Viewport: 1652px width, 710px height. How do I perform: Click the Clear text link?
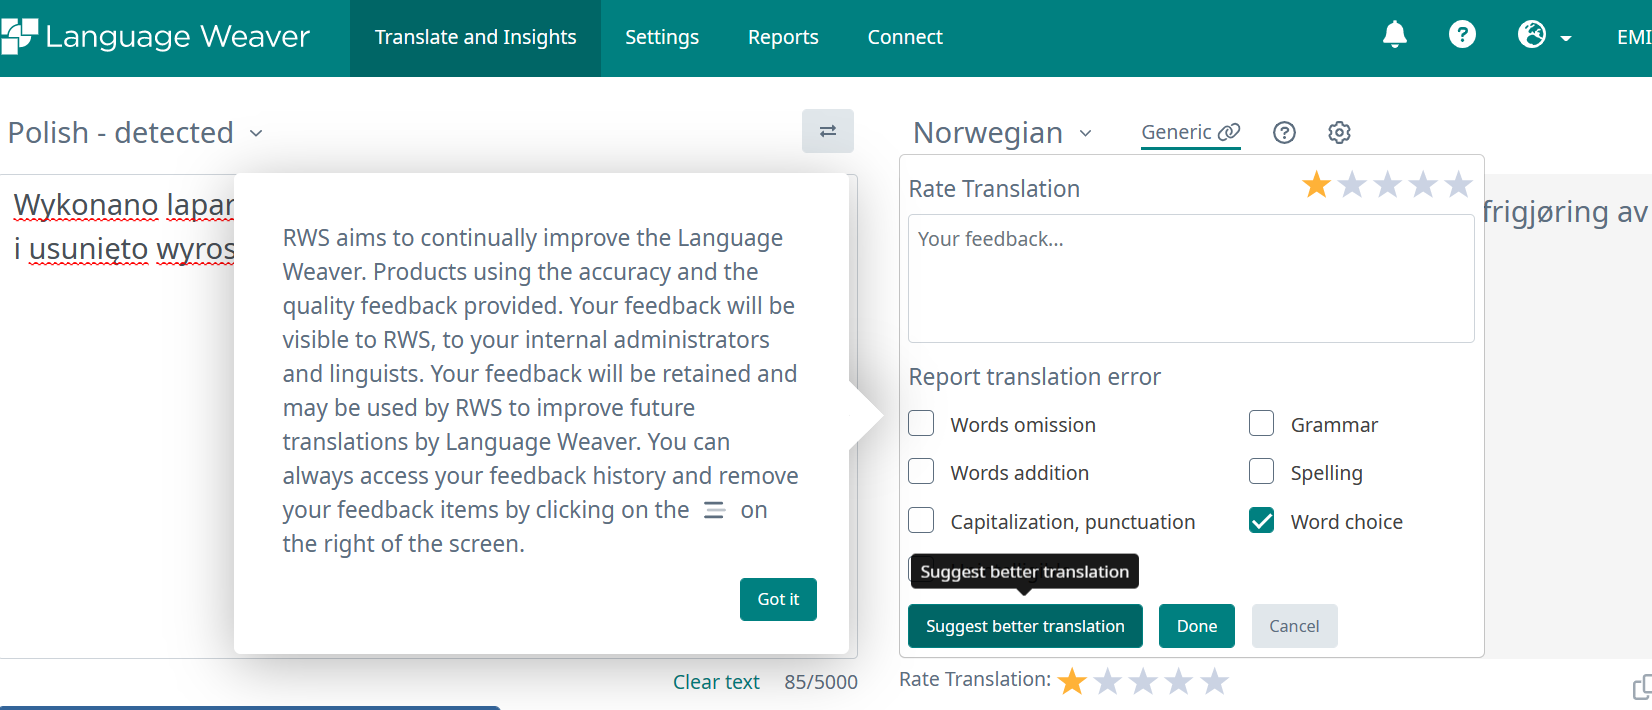(716, 682)
